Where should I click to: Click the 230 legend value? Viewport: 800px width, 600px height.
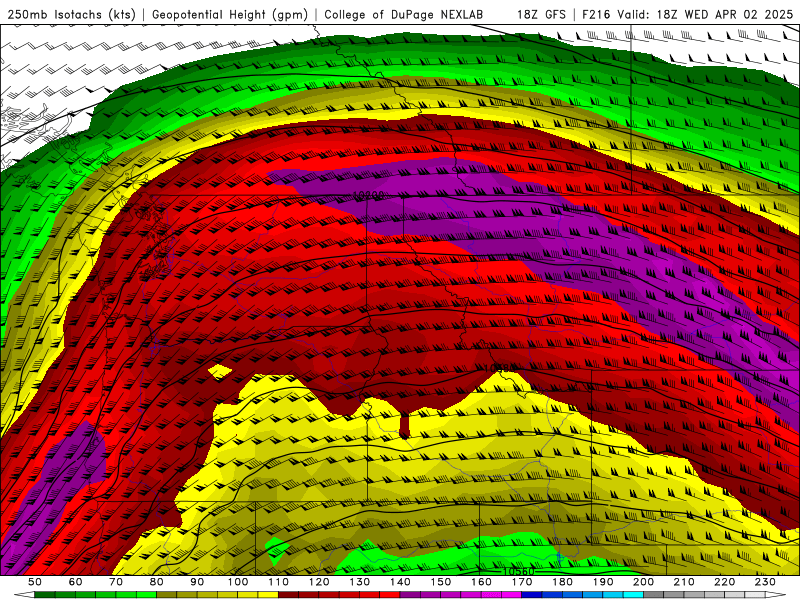click(765, 582)
